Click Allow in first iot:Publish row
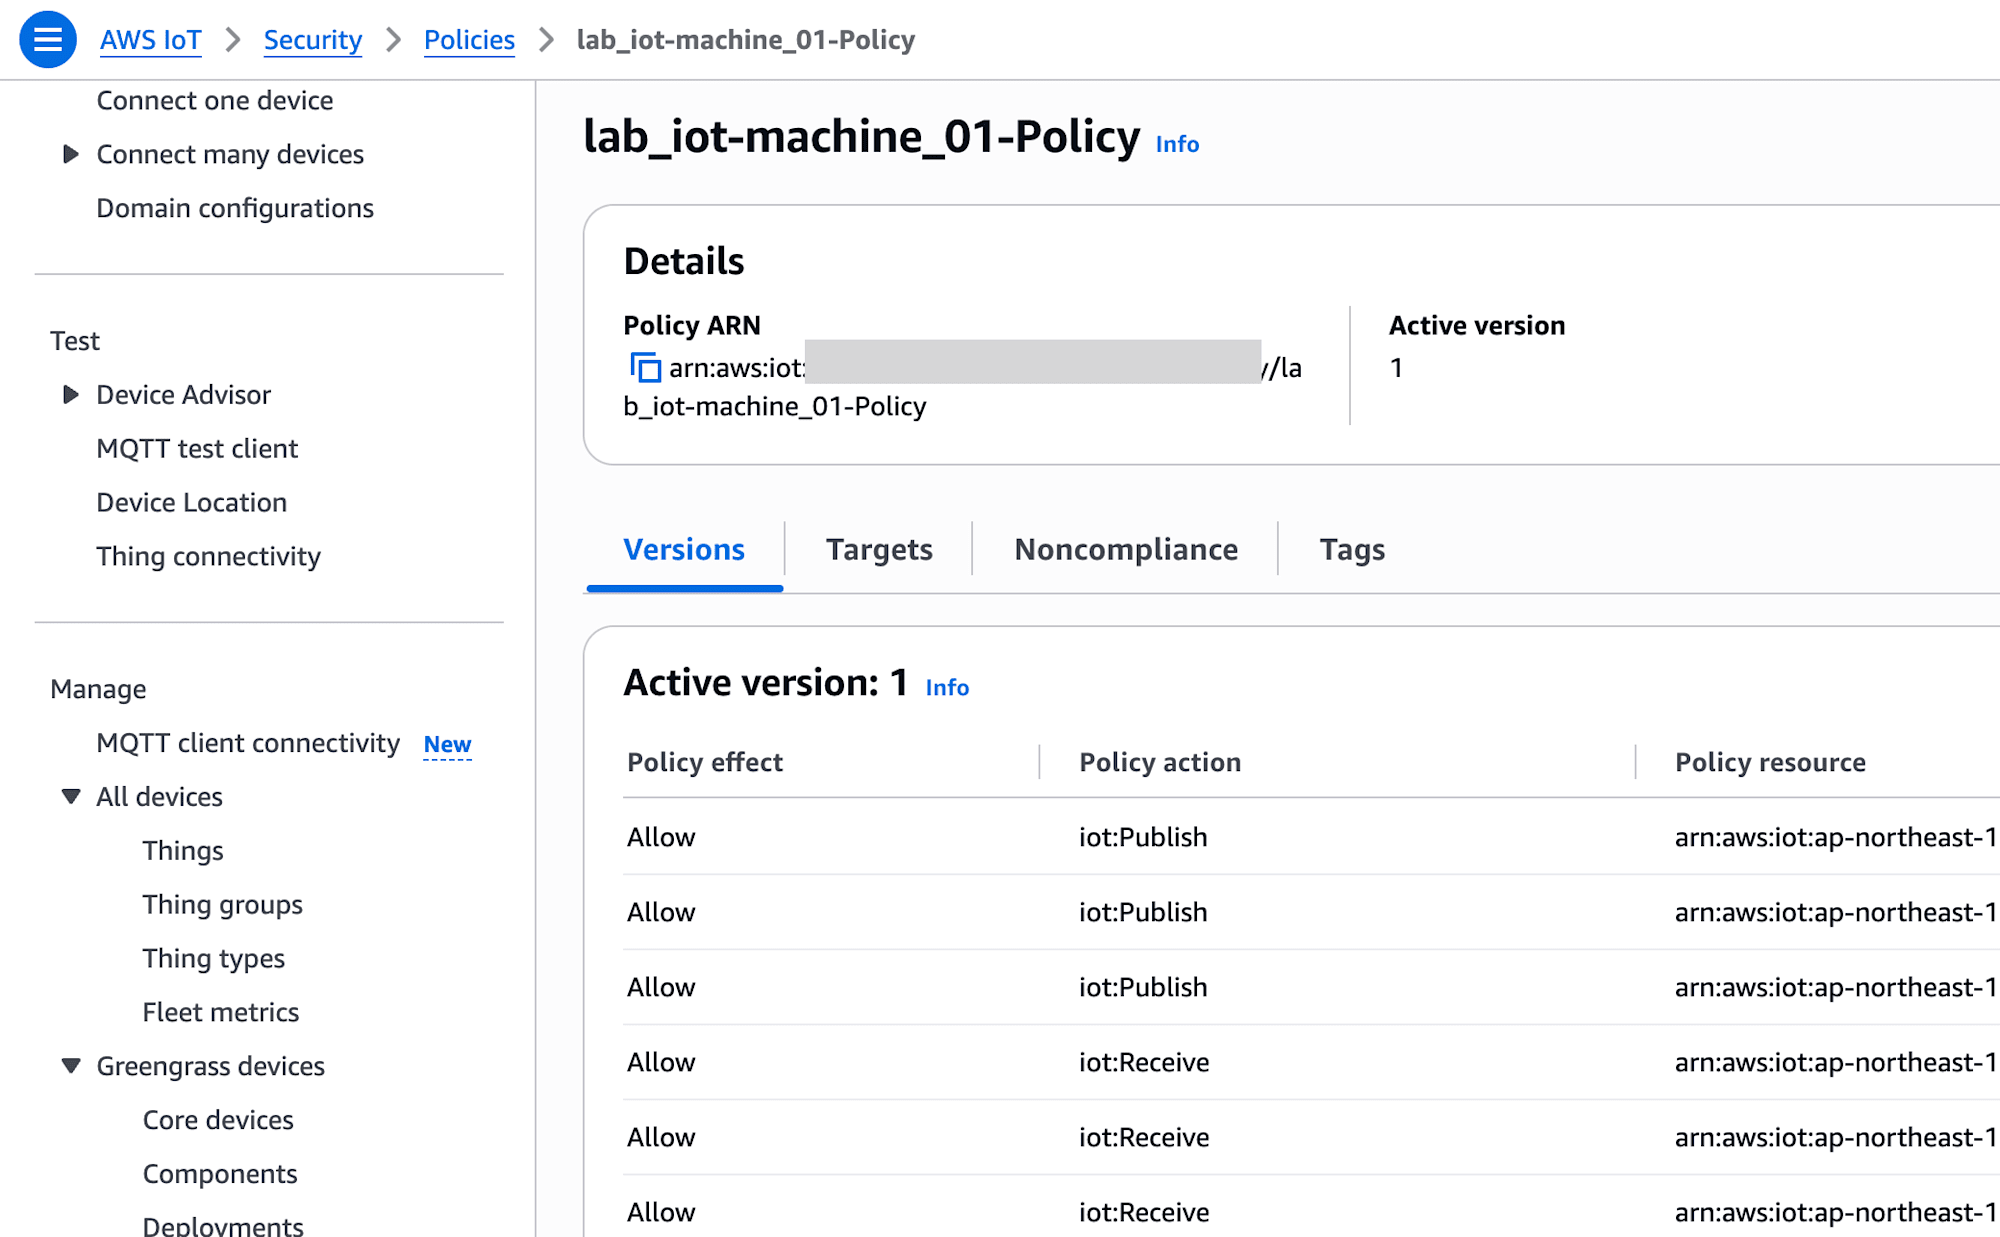 pyautogui.click(x=661, y=837)
